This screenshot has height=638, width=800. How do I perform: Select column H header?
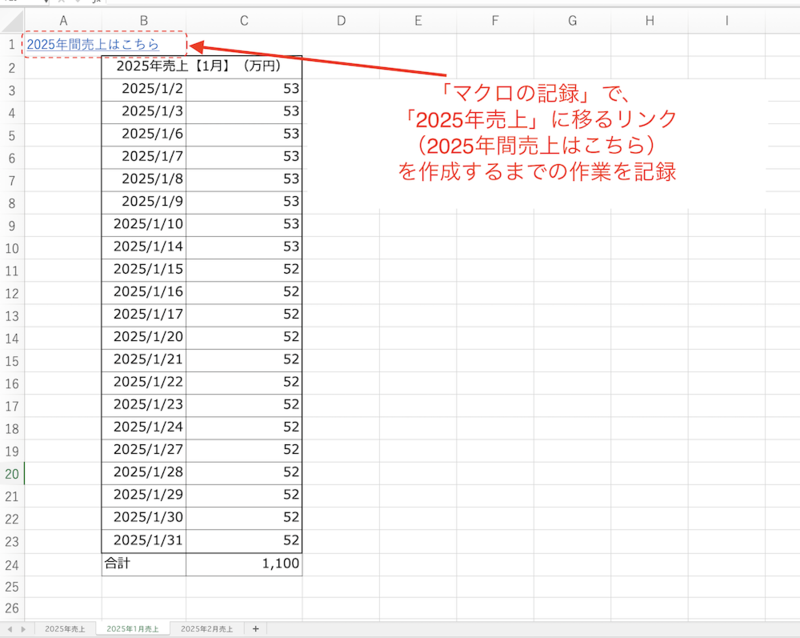tap(649, 21)
